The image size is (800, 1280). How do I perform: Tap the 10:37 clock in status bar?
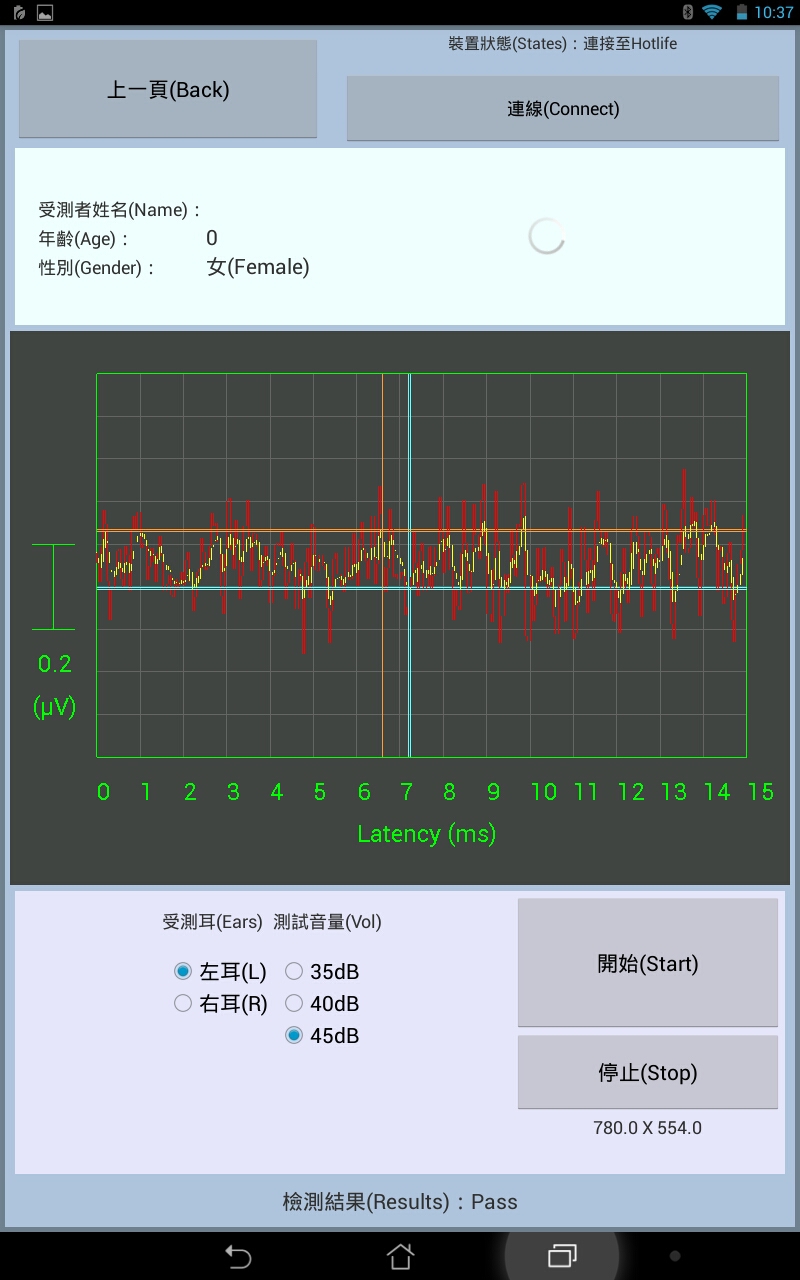click(774, 13)
